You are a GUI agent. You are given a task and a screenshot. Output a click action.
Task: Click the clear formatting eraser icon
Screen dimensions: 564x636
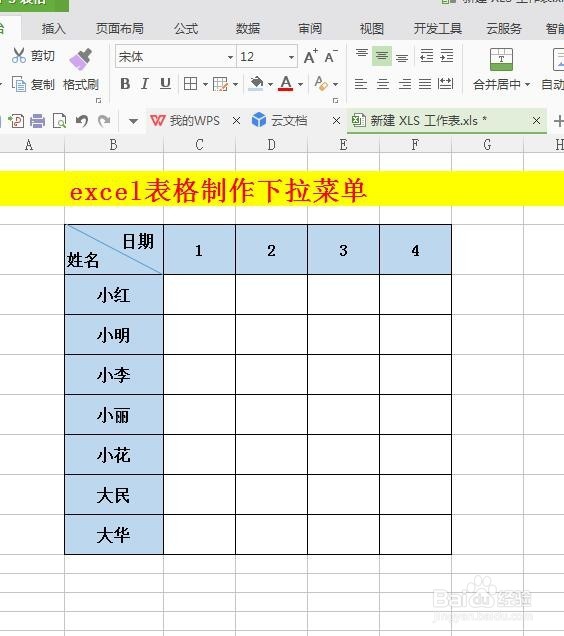coord(321,83)
